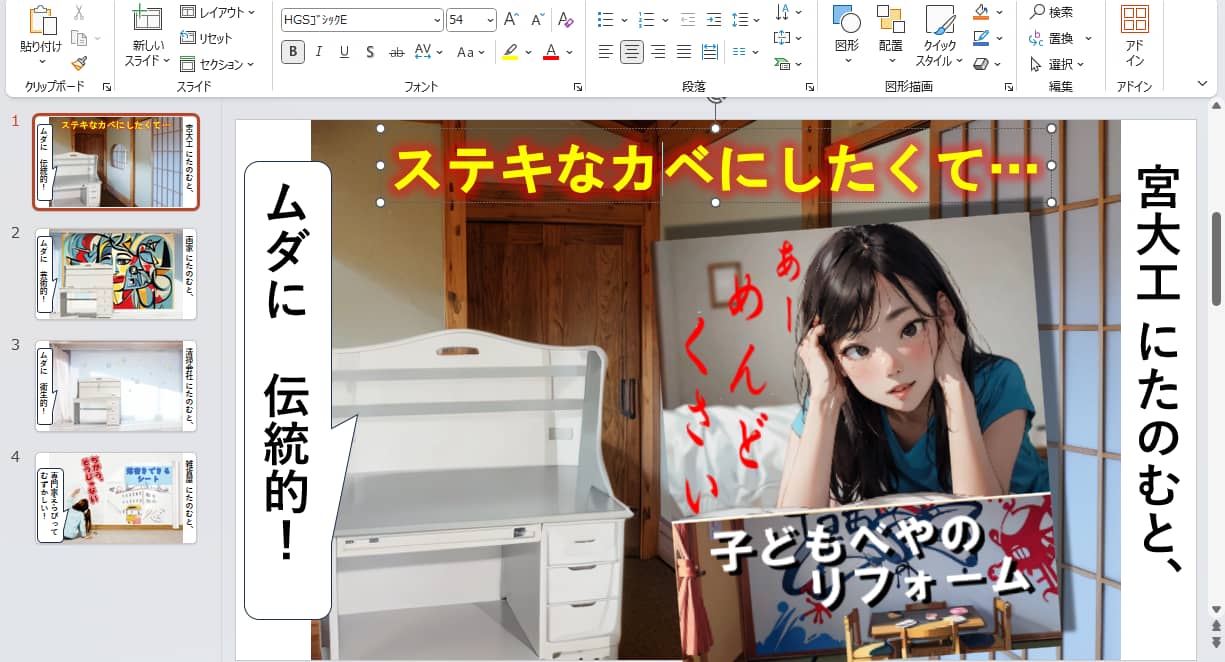Select slide 3 thumbnail in the panel
The image size is (1225, 662).
116,384
